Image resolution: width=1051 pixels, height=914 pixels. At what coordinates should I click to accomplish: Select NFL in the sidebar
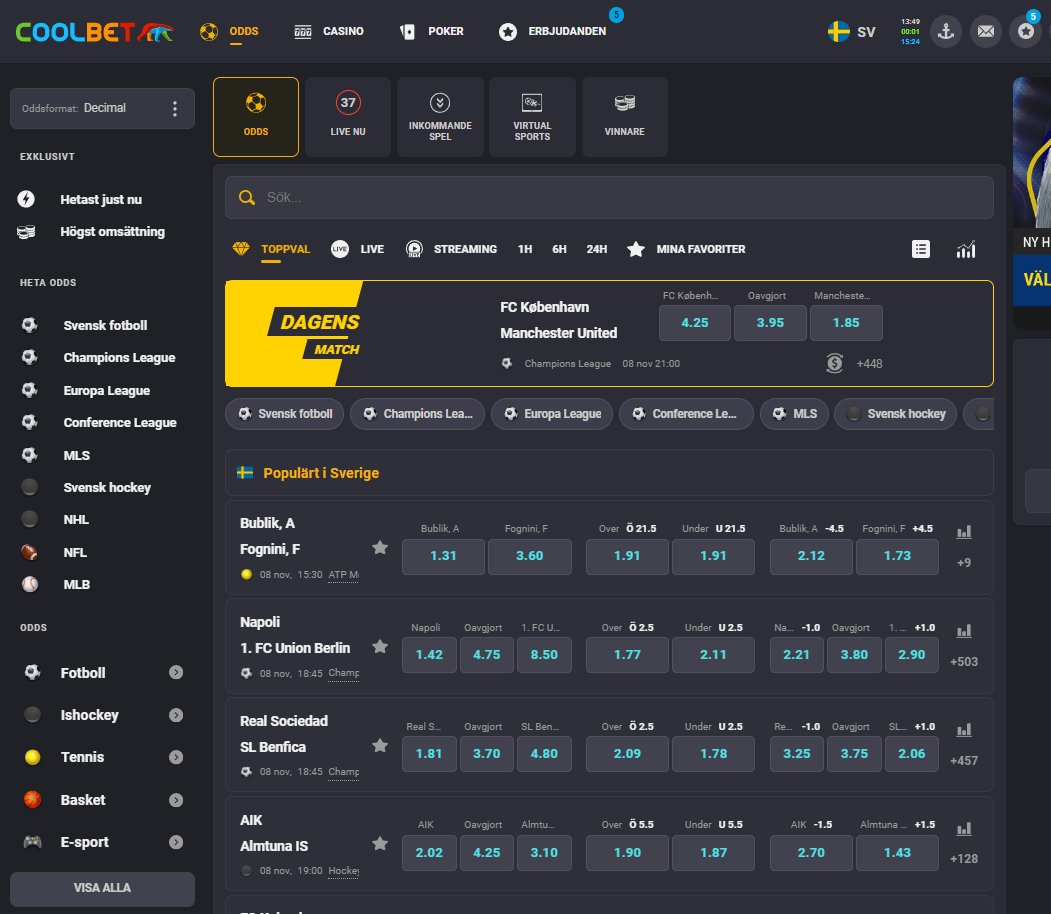pos(74,553)
